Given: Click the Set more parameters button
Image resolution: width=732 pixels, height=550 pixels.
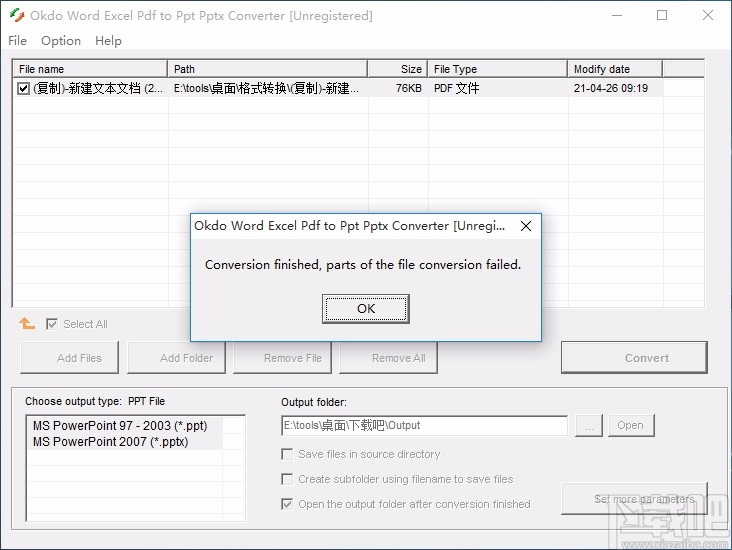Looking at the screenshot, I should pos(634,499).
